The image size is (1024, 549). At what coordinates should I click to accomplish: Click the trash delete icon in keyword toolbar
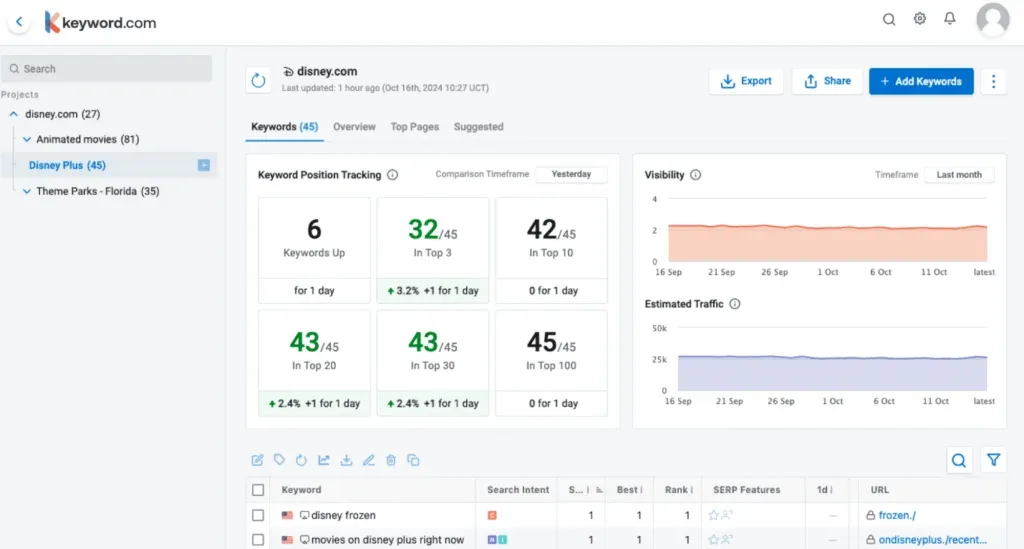[391, 460]
